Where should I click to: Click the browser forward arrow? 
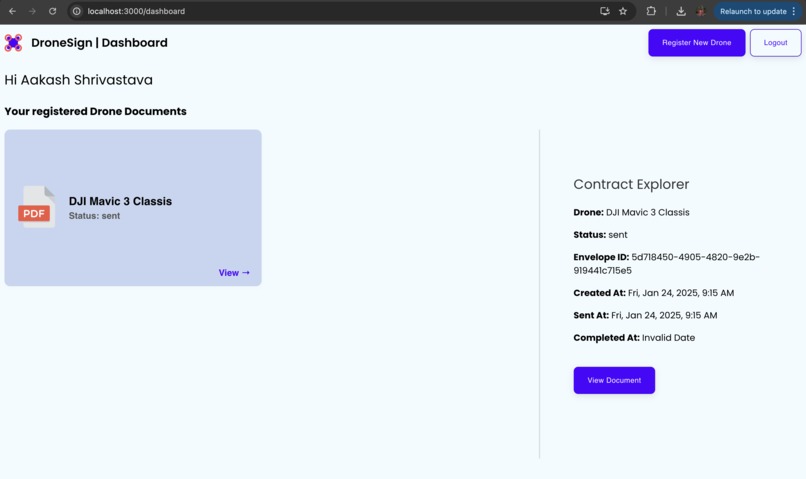[32, 11]
